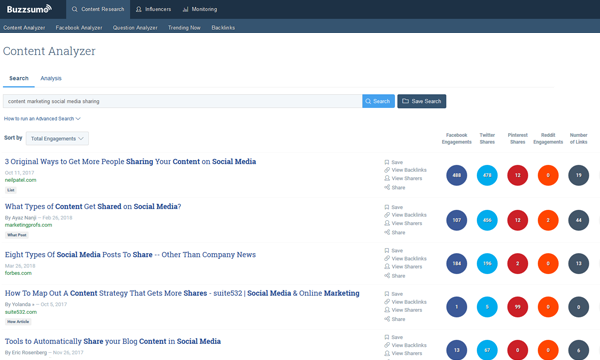View Backlinks for Tools to Automatically Share article

[x=405, y=345]
